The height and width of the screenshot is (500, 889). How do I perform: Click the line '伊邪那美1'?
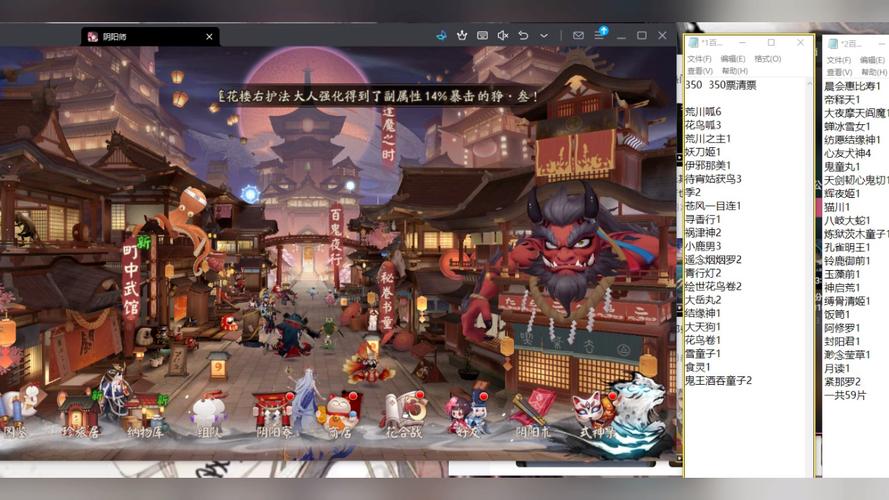click(708, 165)
